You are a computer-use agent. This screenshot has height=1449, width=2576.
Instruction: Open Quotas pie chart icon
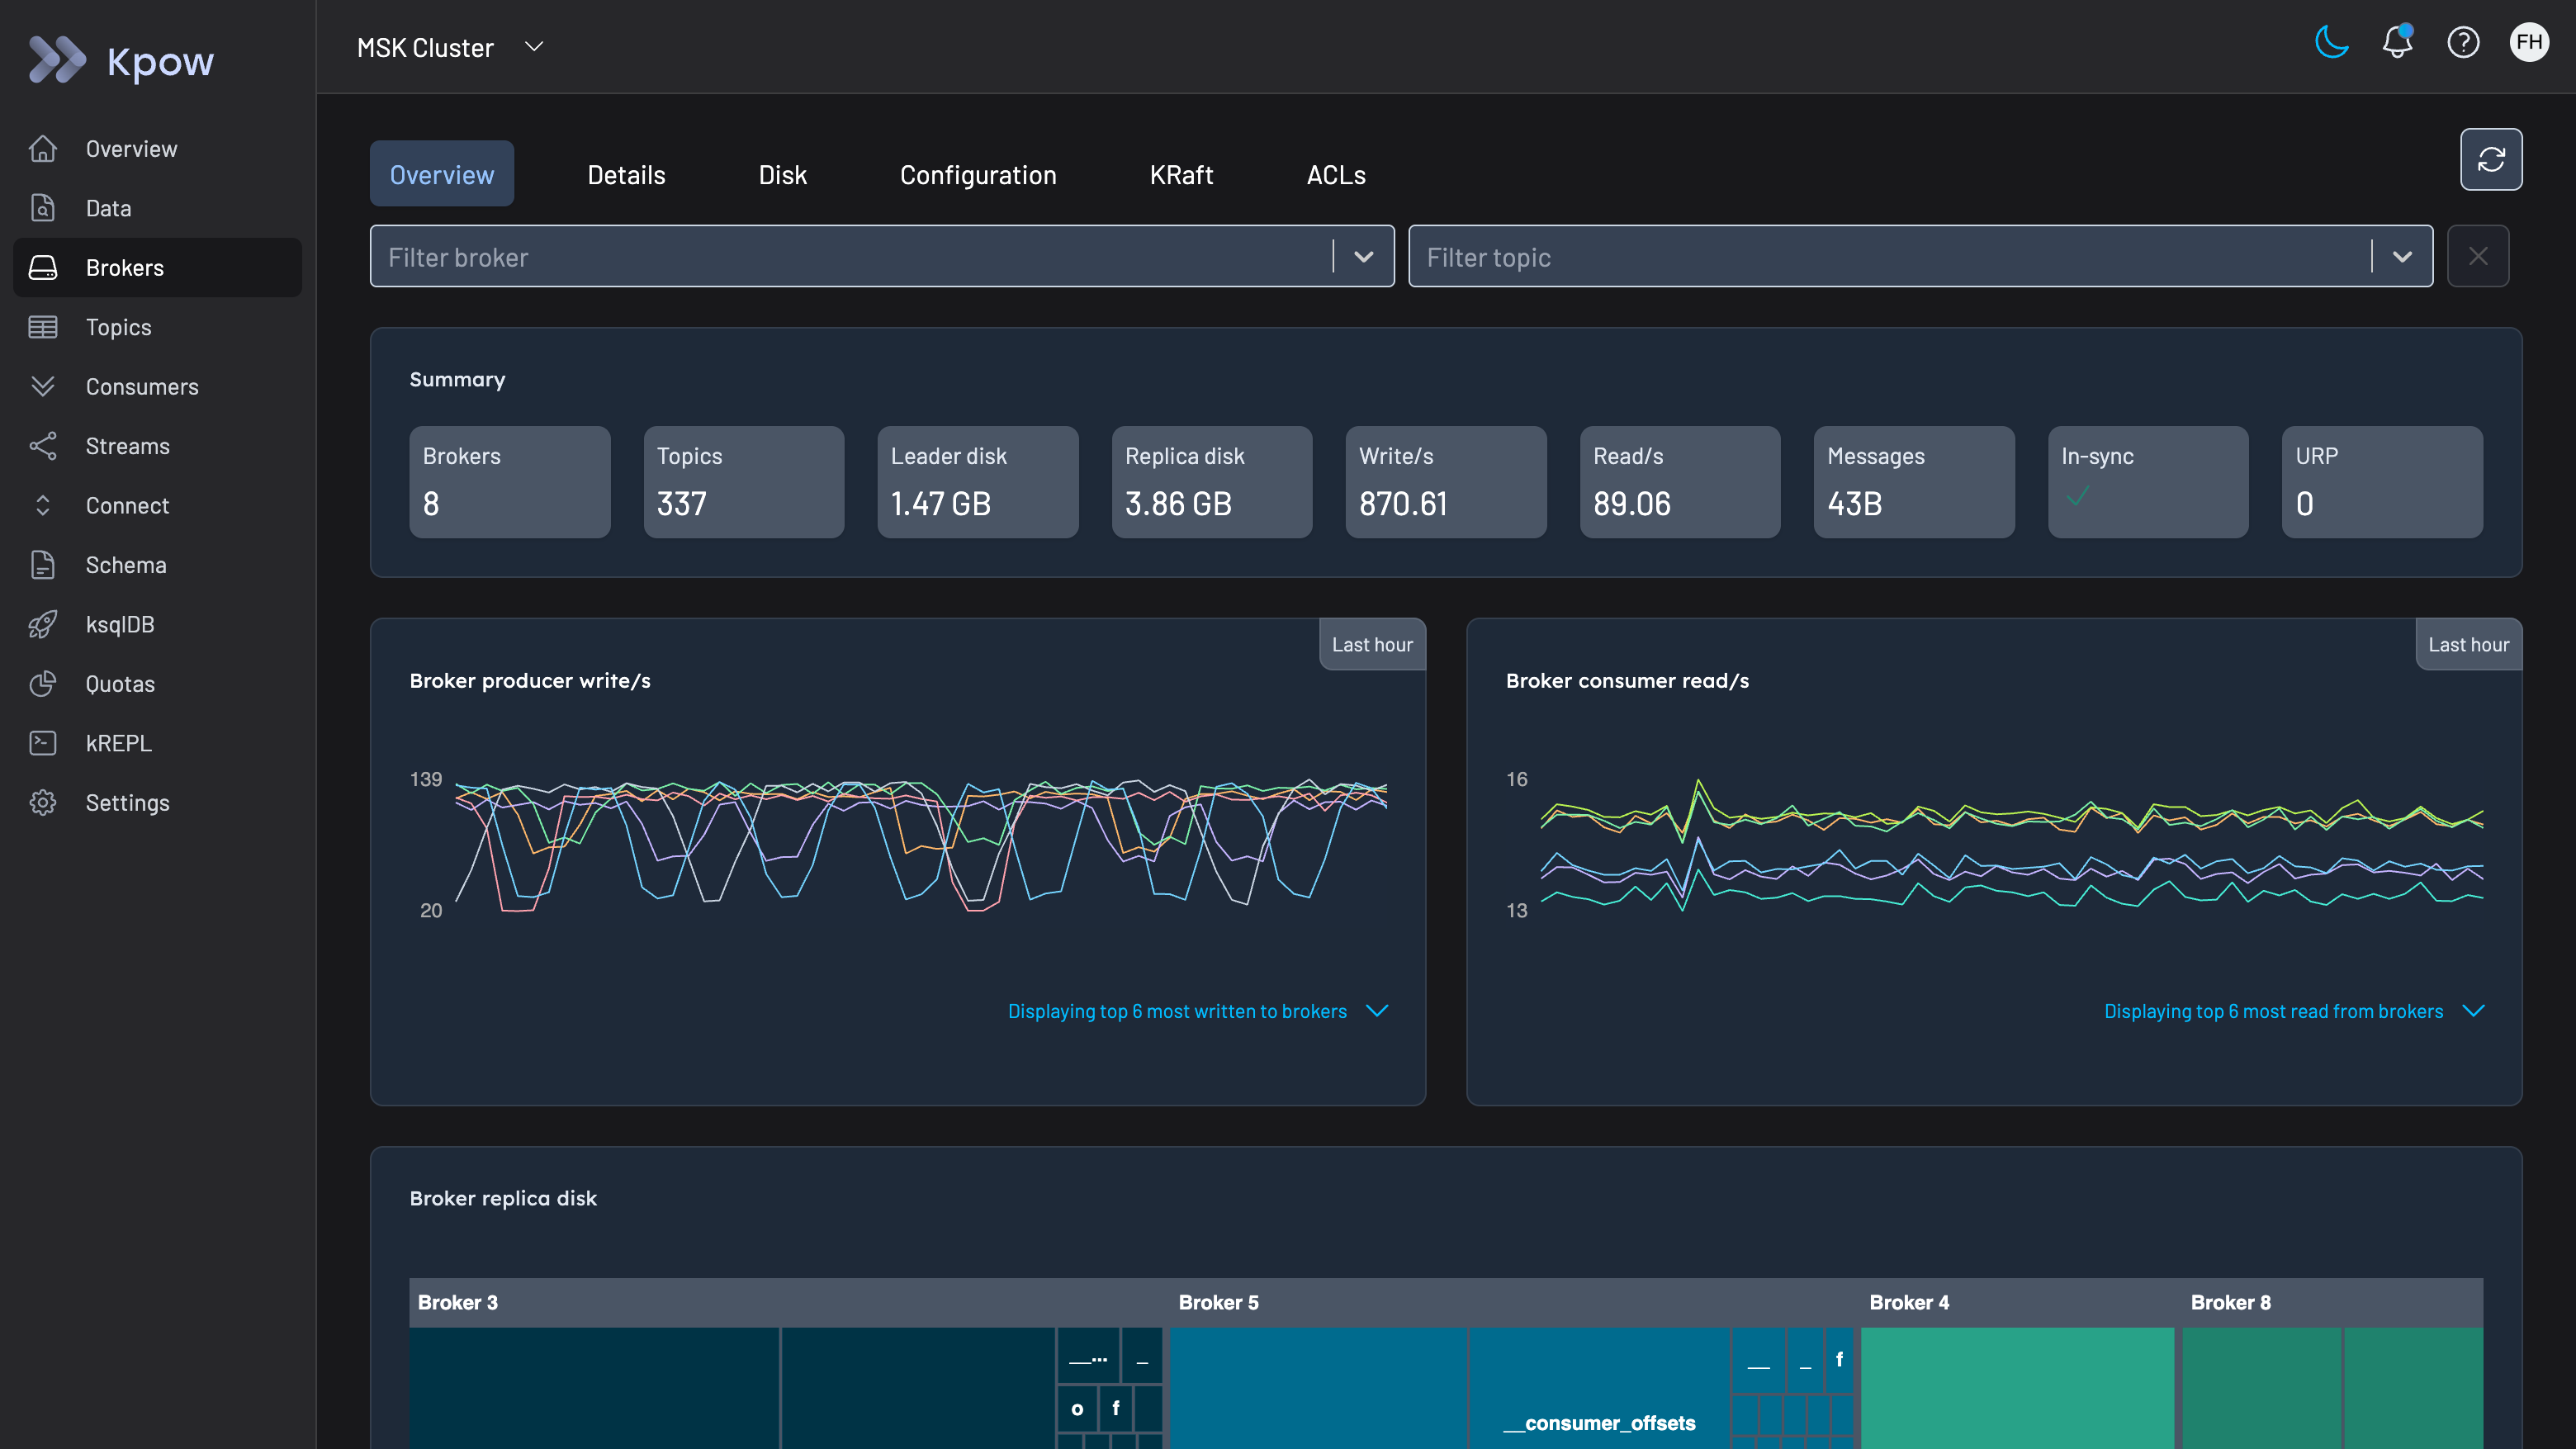[43, 684]
